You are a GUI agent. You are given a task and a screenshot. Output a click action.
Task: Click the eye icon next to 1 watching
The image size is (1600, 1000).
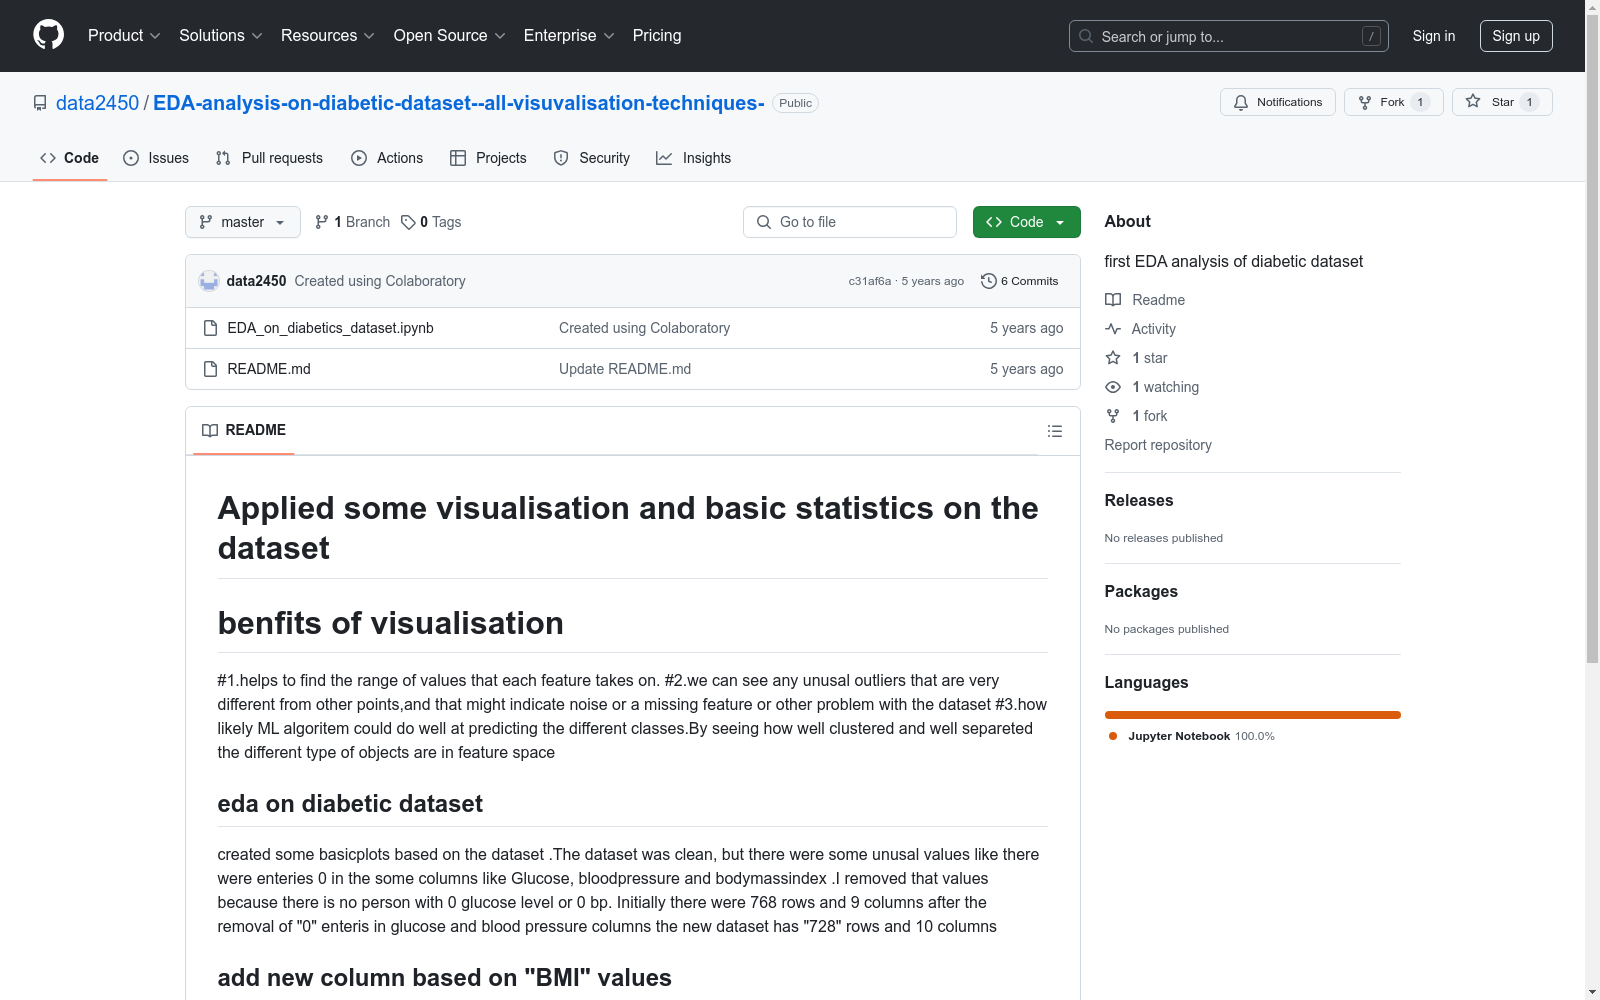1113,387
